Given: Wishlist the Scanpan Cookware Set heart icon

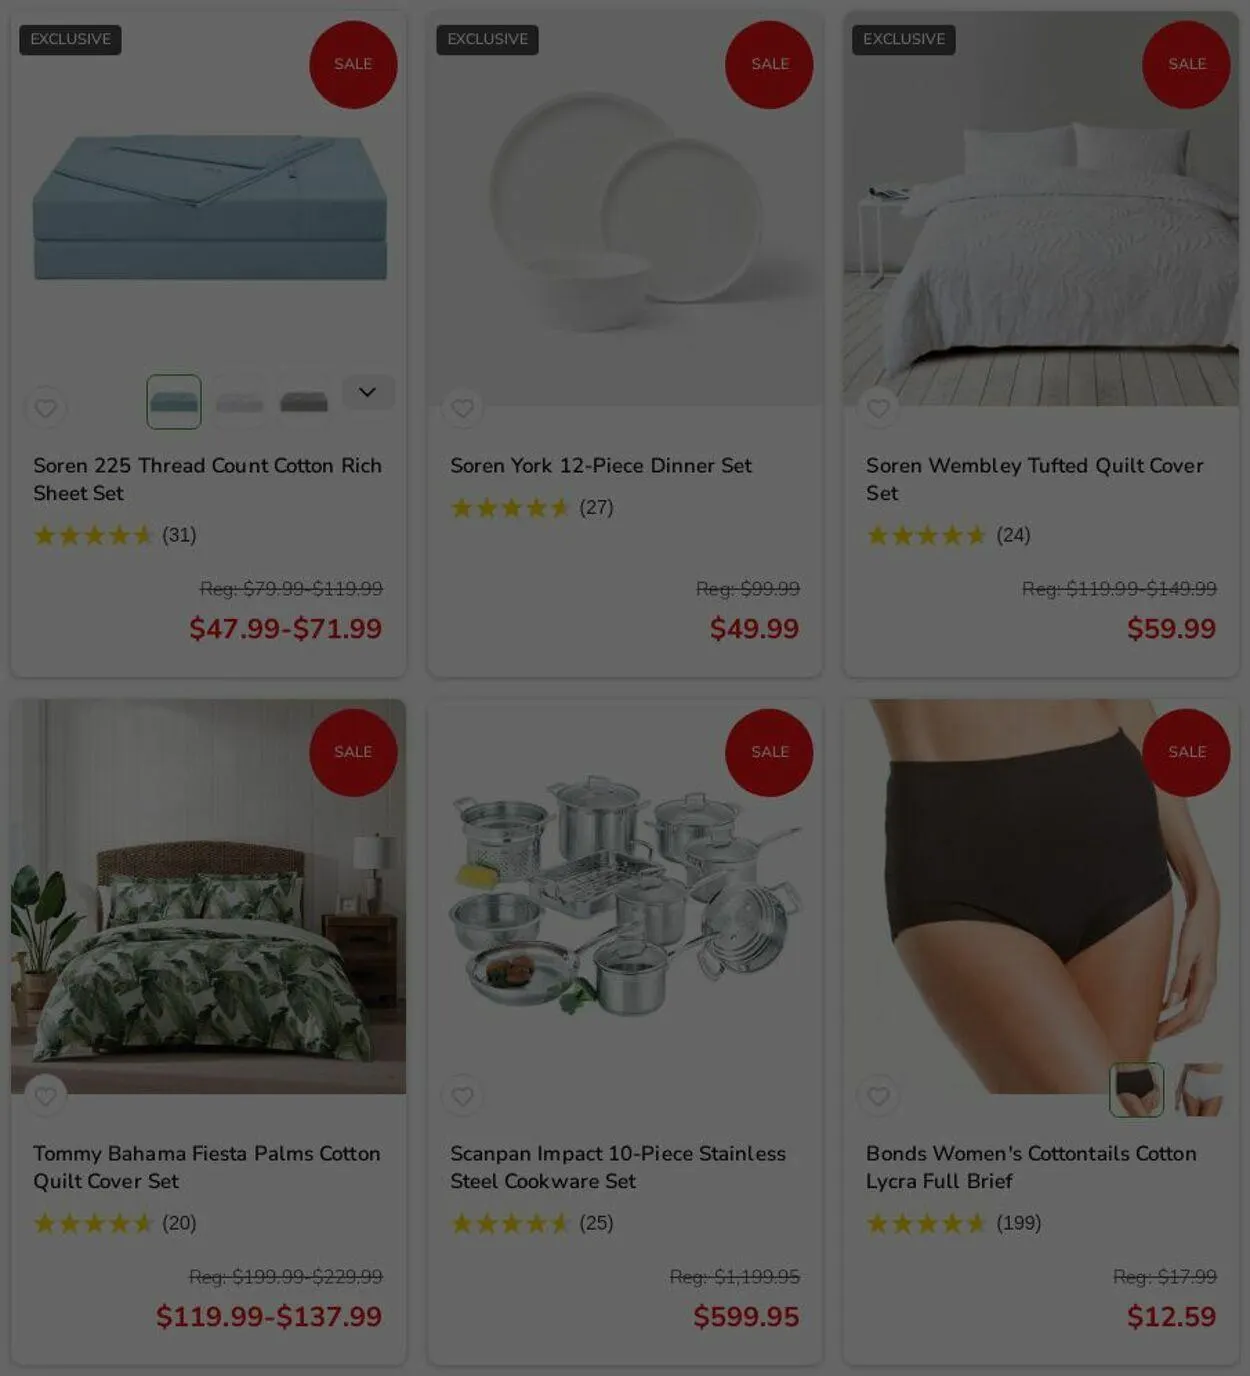Looking at the screenshot, I should click(462, 1096).
